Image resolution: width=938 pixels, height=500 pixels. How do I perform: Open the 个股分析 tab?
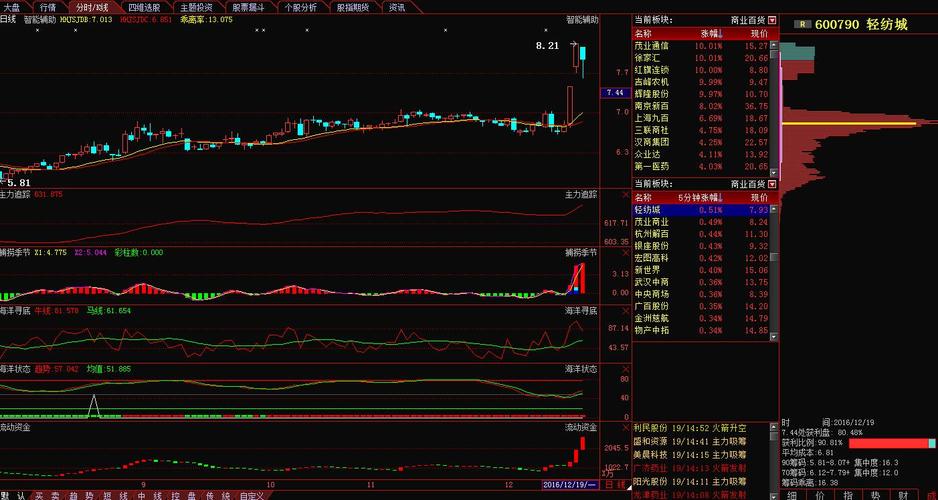click(300, 7)
